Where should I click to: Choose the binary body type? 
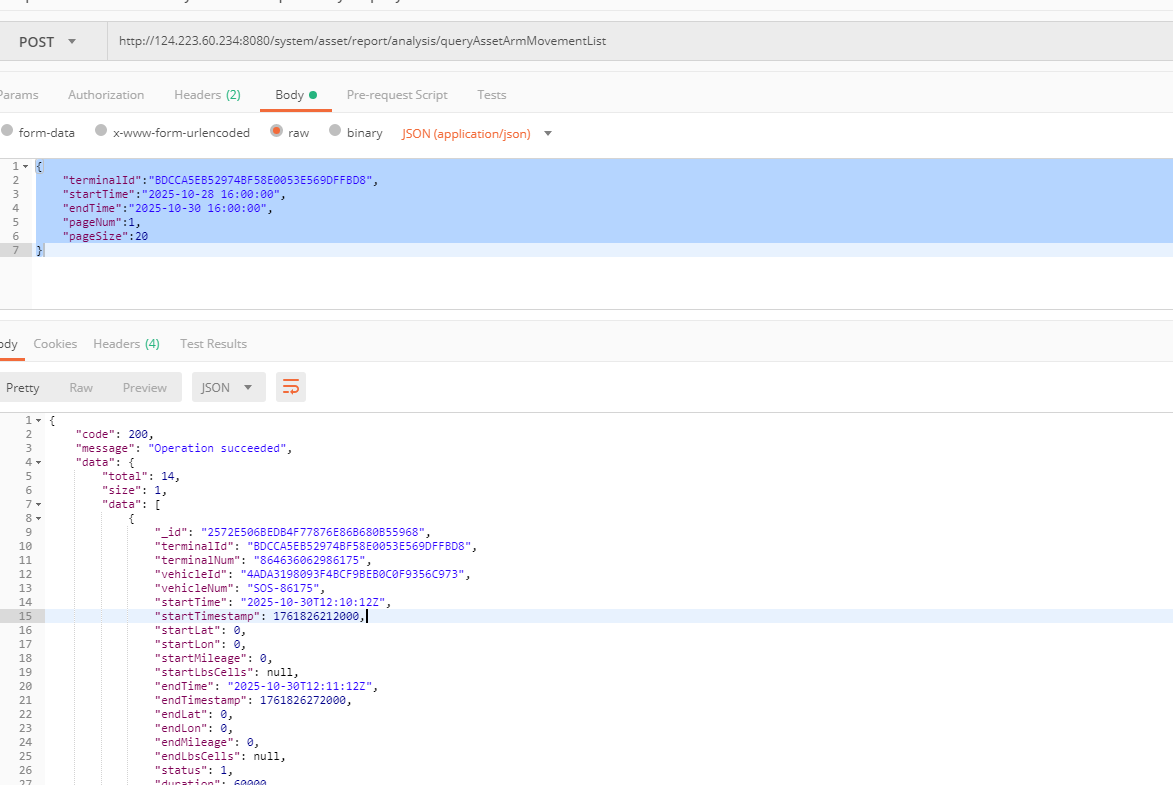pos(335,132)
